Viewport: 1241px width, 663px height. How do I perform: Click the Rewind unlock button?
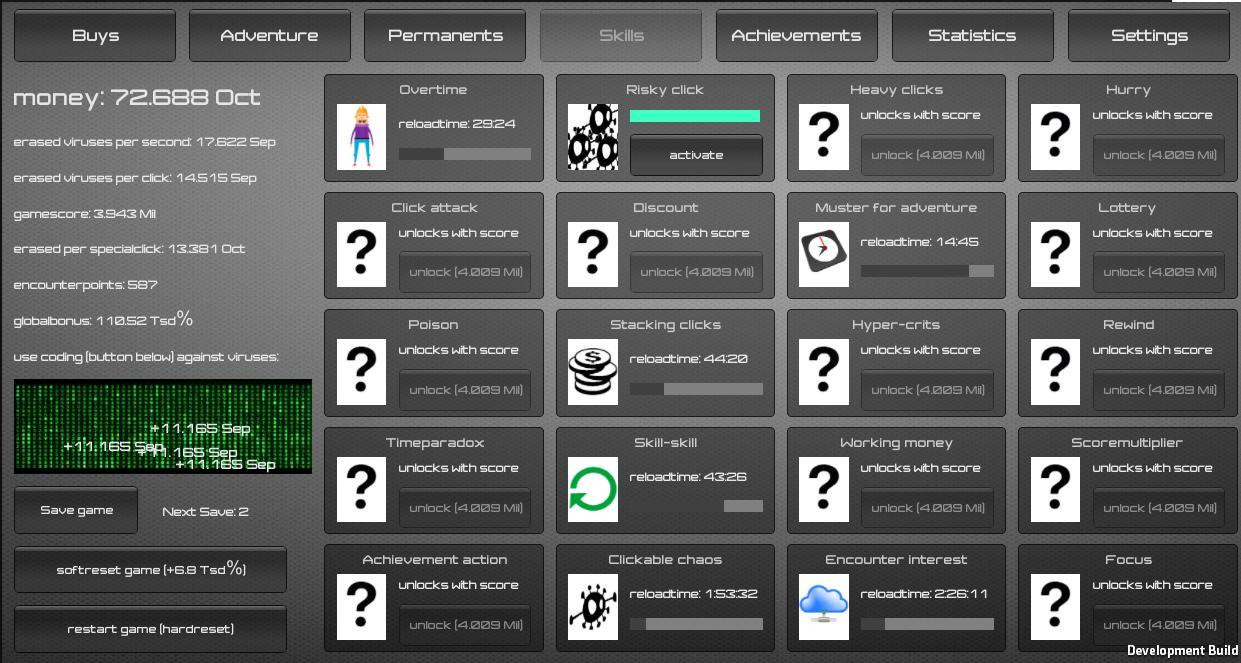tap(1159, 390)
